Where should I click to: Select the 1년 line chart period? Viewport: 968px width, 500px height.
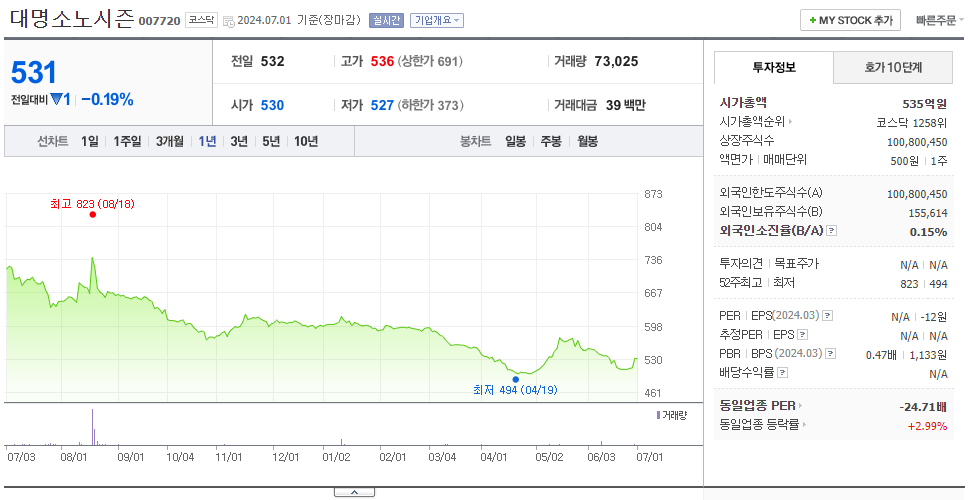207,141
